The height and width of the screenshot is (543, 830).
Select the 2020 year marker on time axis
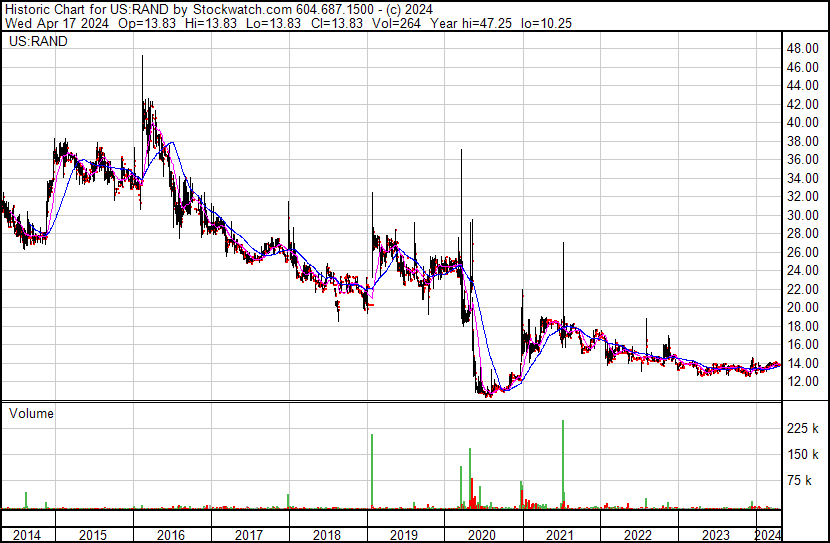(483, 535)
